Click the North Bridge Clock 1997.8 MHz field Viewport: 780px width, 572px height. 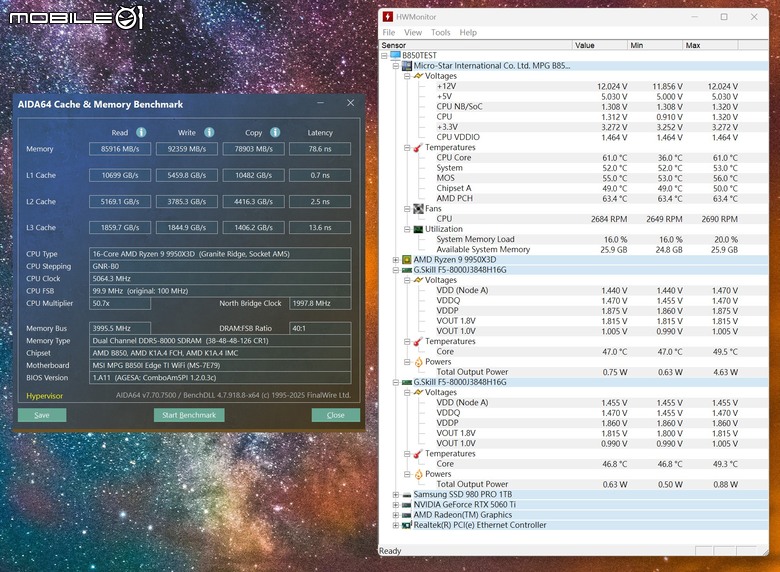(x=320, y=303)
